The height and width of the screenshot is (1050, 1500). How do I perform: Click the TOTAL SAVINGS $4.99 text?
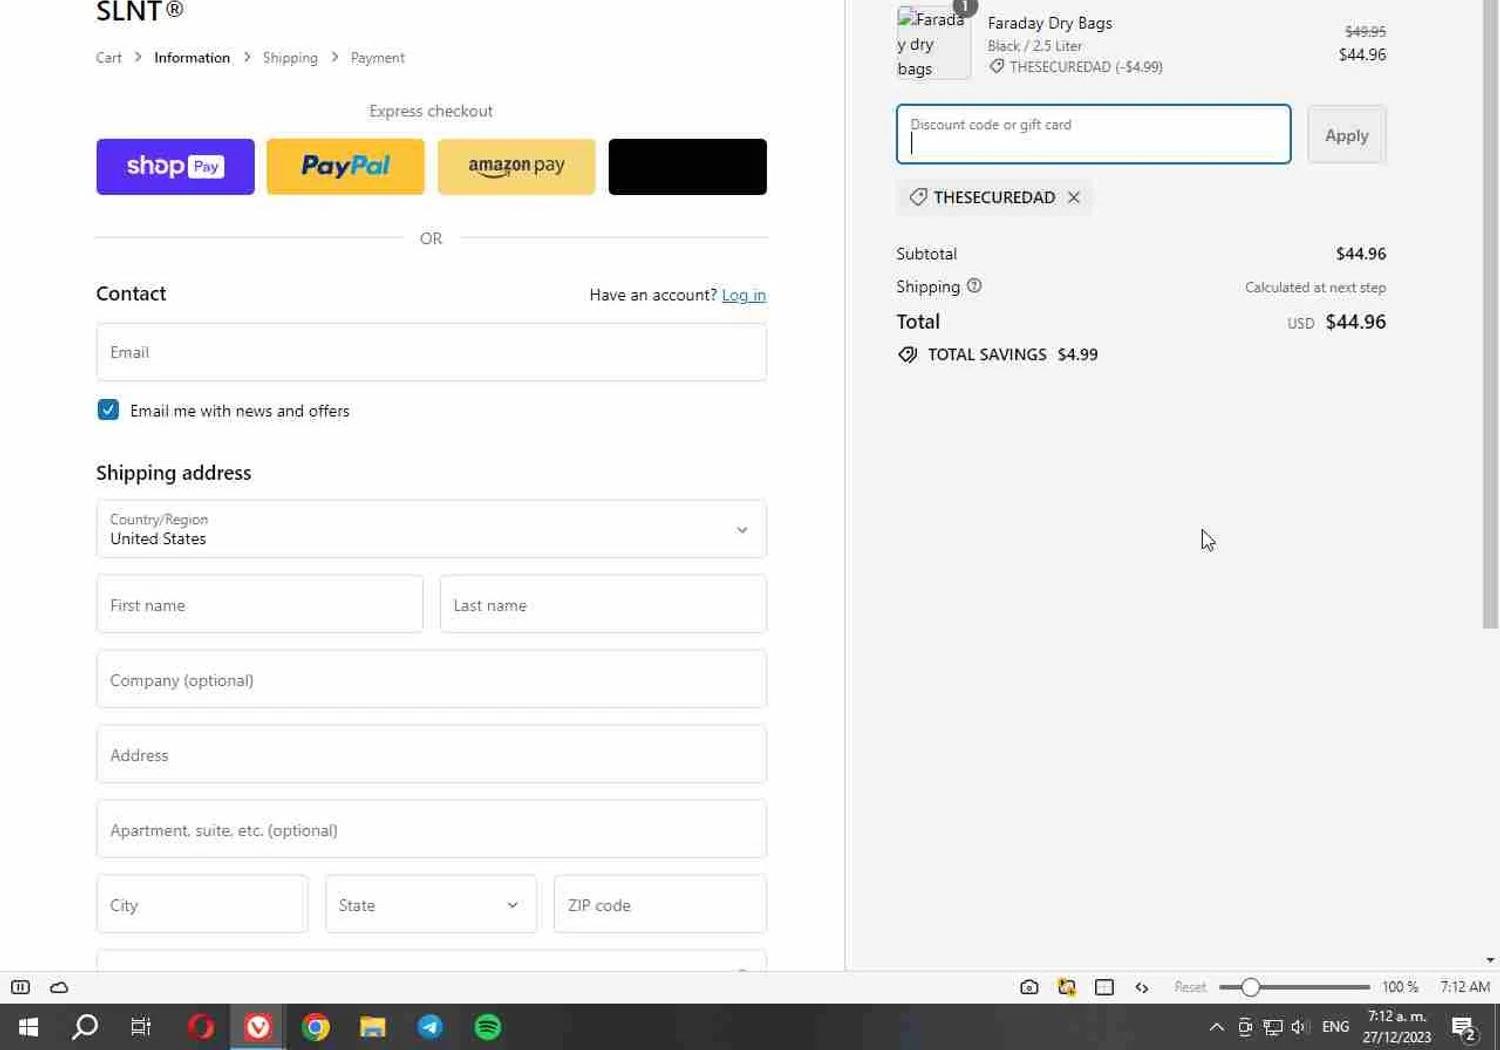tap(1012, 355)
